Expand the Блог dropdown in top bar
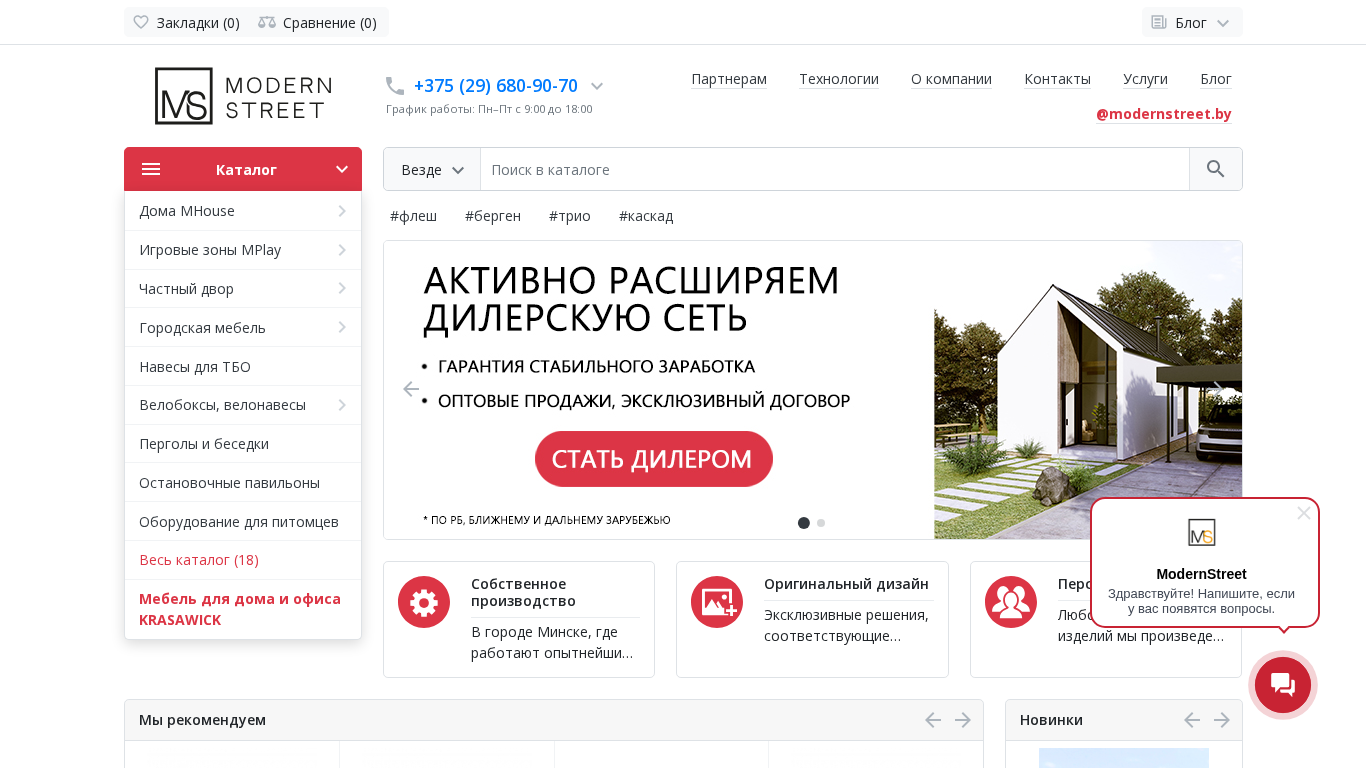Viewport: 1366px width, 768px height. pos(1222,22)
